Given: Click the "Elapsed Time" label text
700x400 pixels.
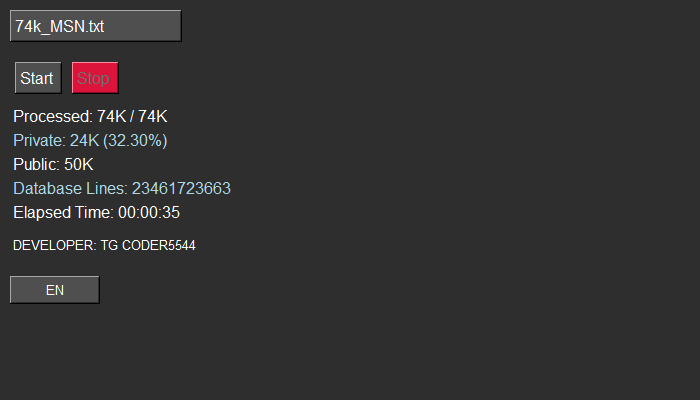Looking at the screenshot, I should 63,212.
